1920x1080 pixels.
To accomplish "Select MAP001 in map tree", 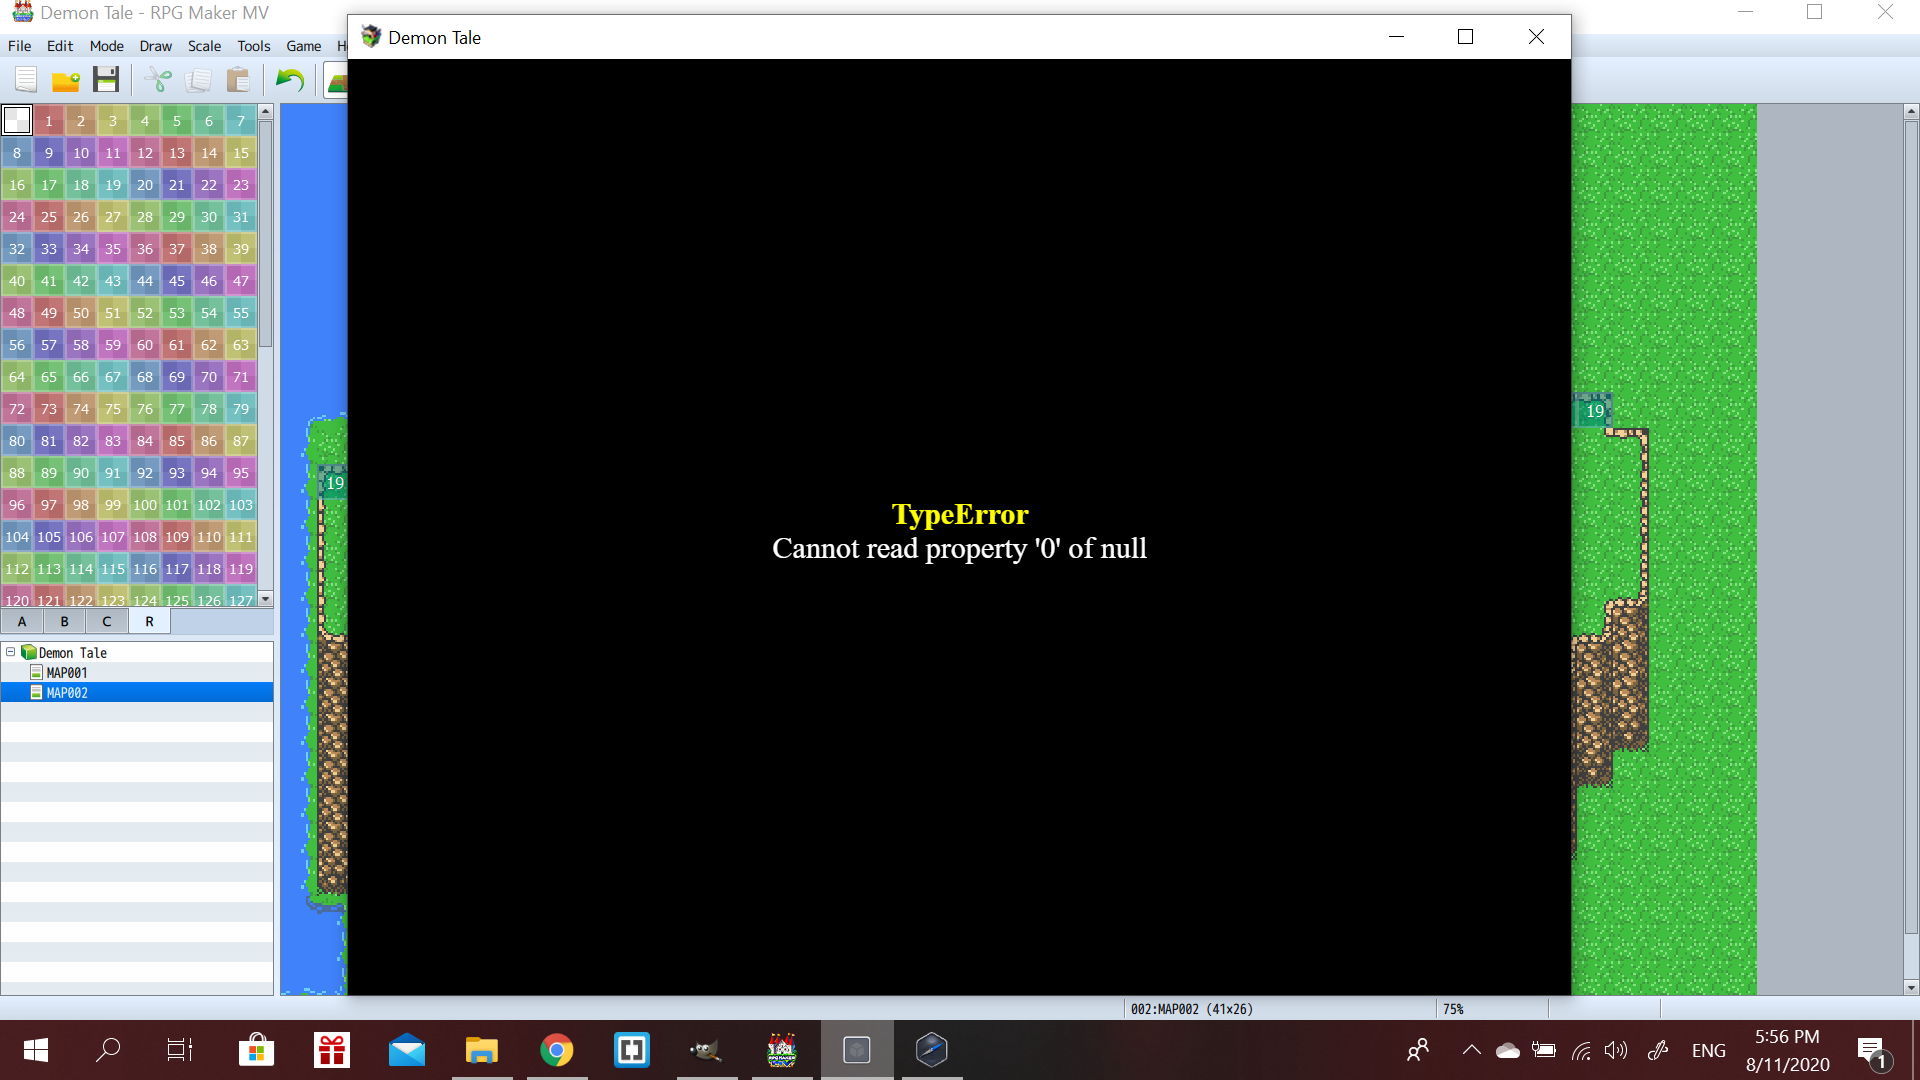I will click(67, 672).
